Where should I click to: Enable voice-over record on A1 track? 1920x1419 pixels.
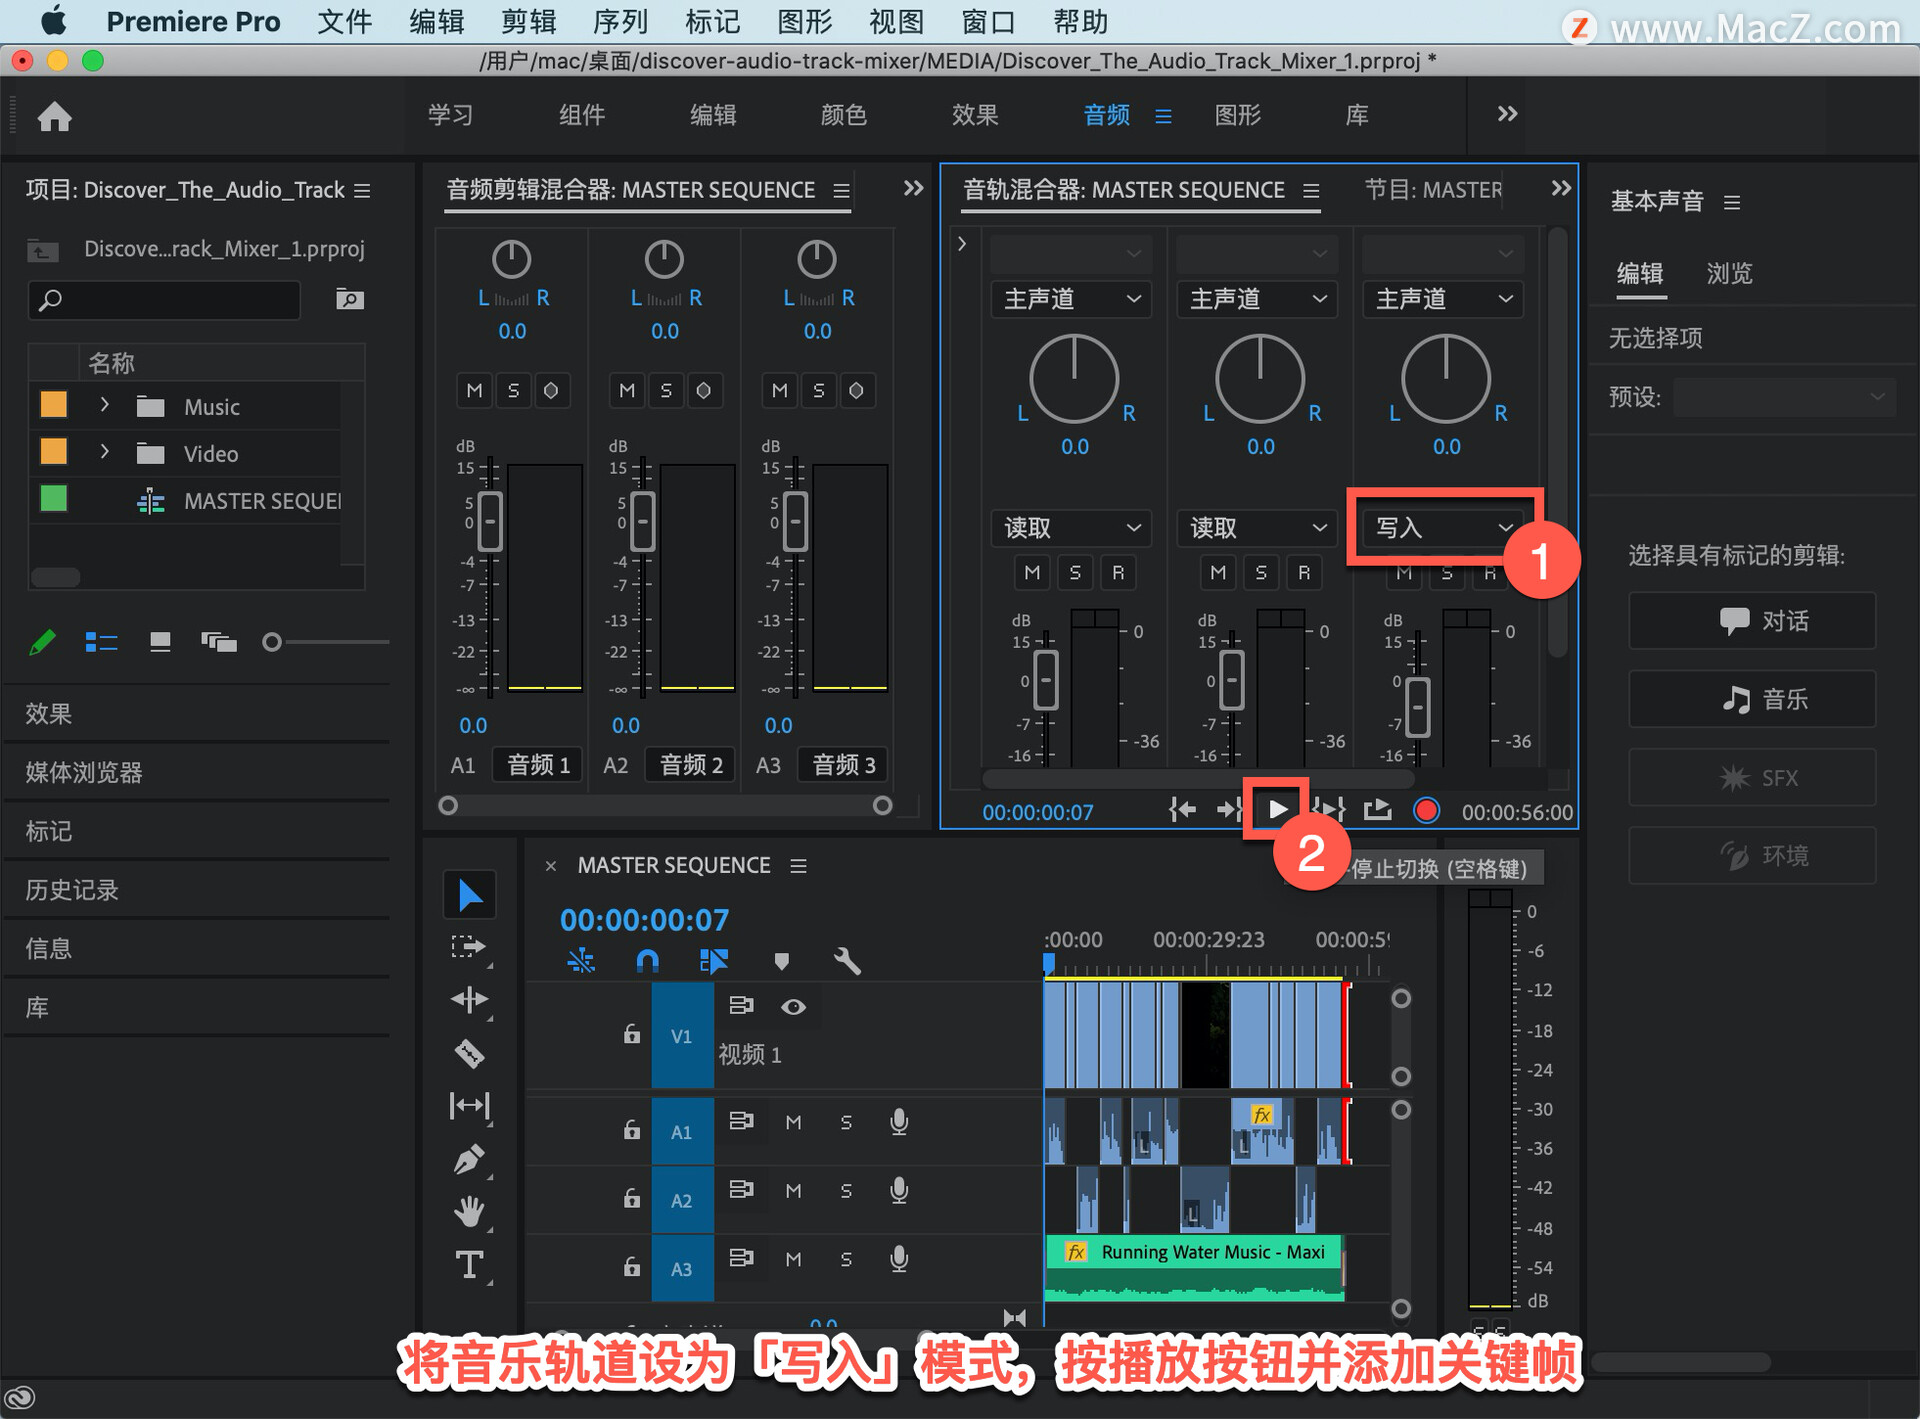(x=899, y=1122)
